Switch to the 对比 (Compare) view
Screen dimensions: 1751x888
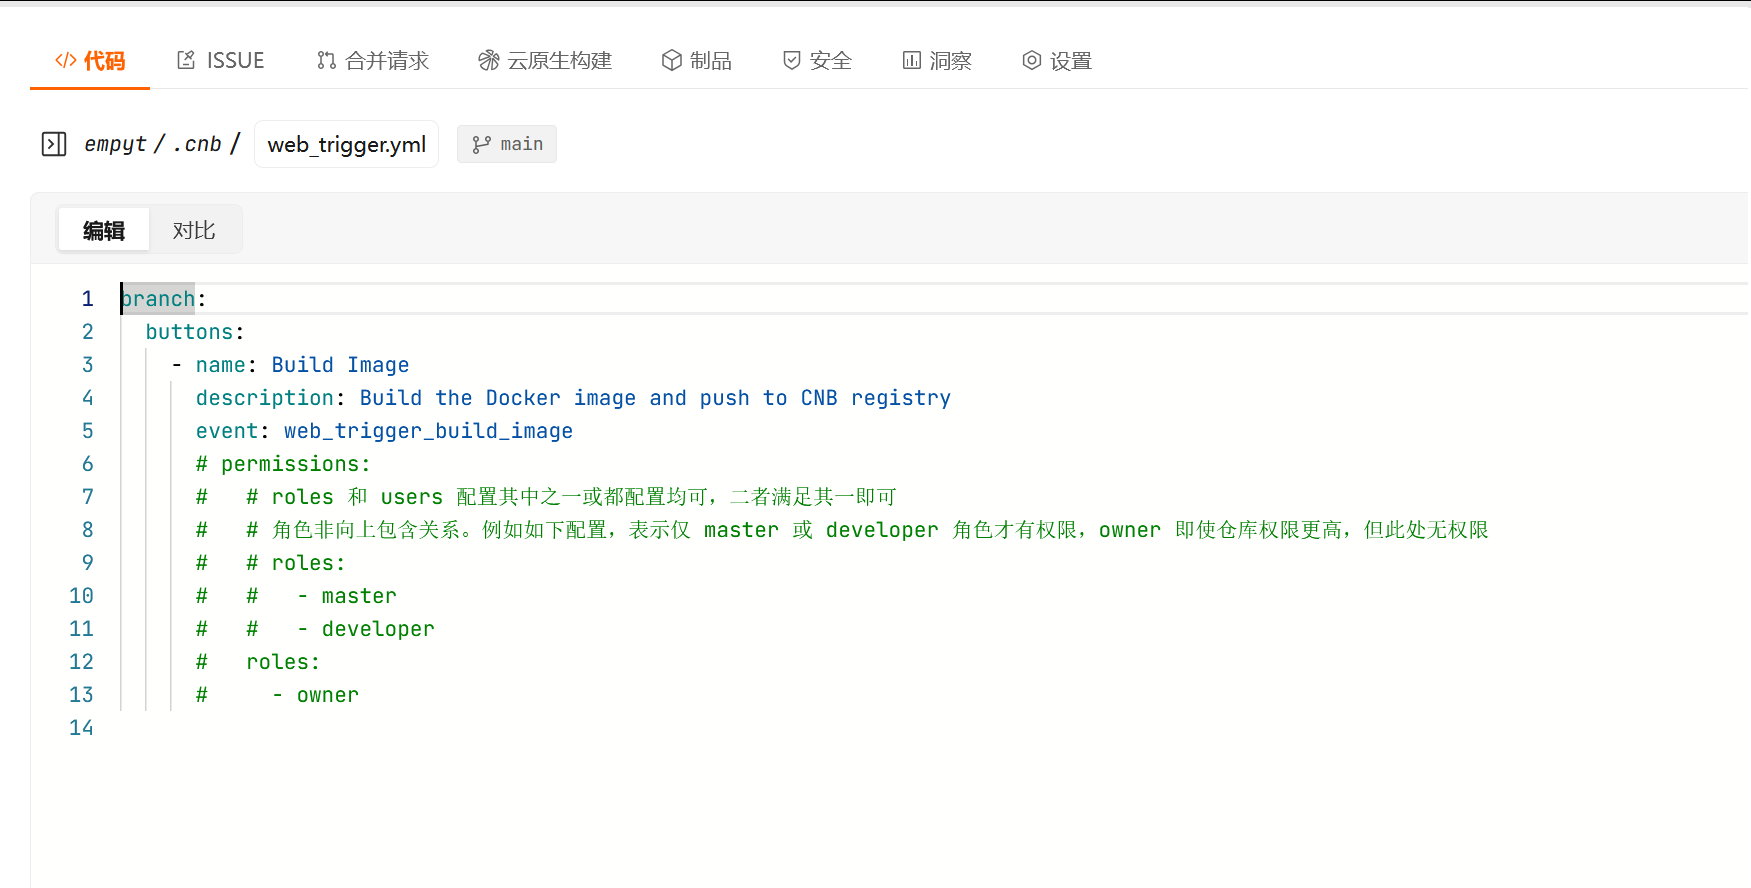pos(194,230)
